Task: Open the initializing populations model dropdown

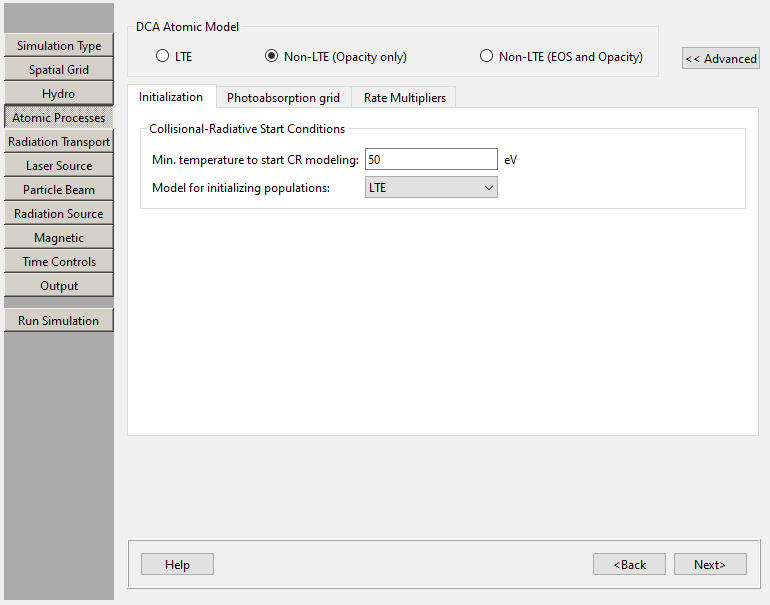Action: coord(431,187)
